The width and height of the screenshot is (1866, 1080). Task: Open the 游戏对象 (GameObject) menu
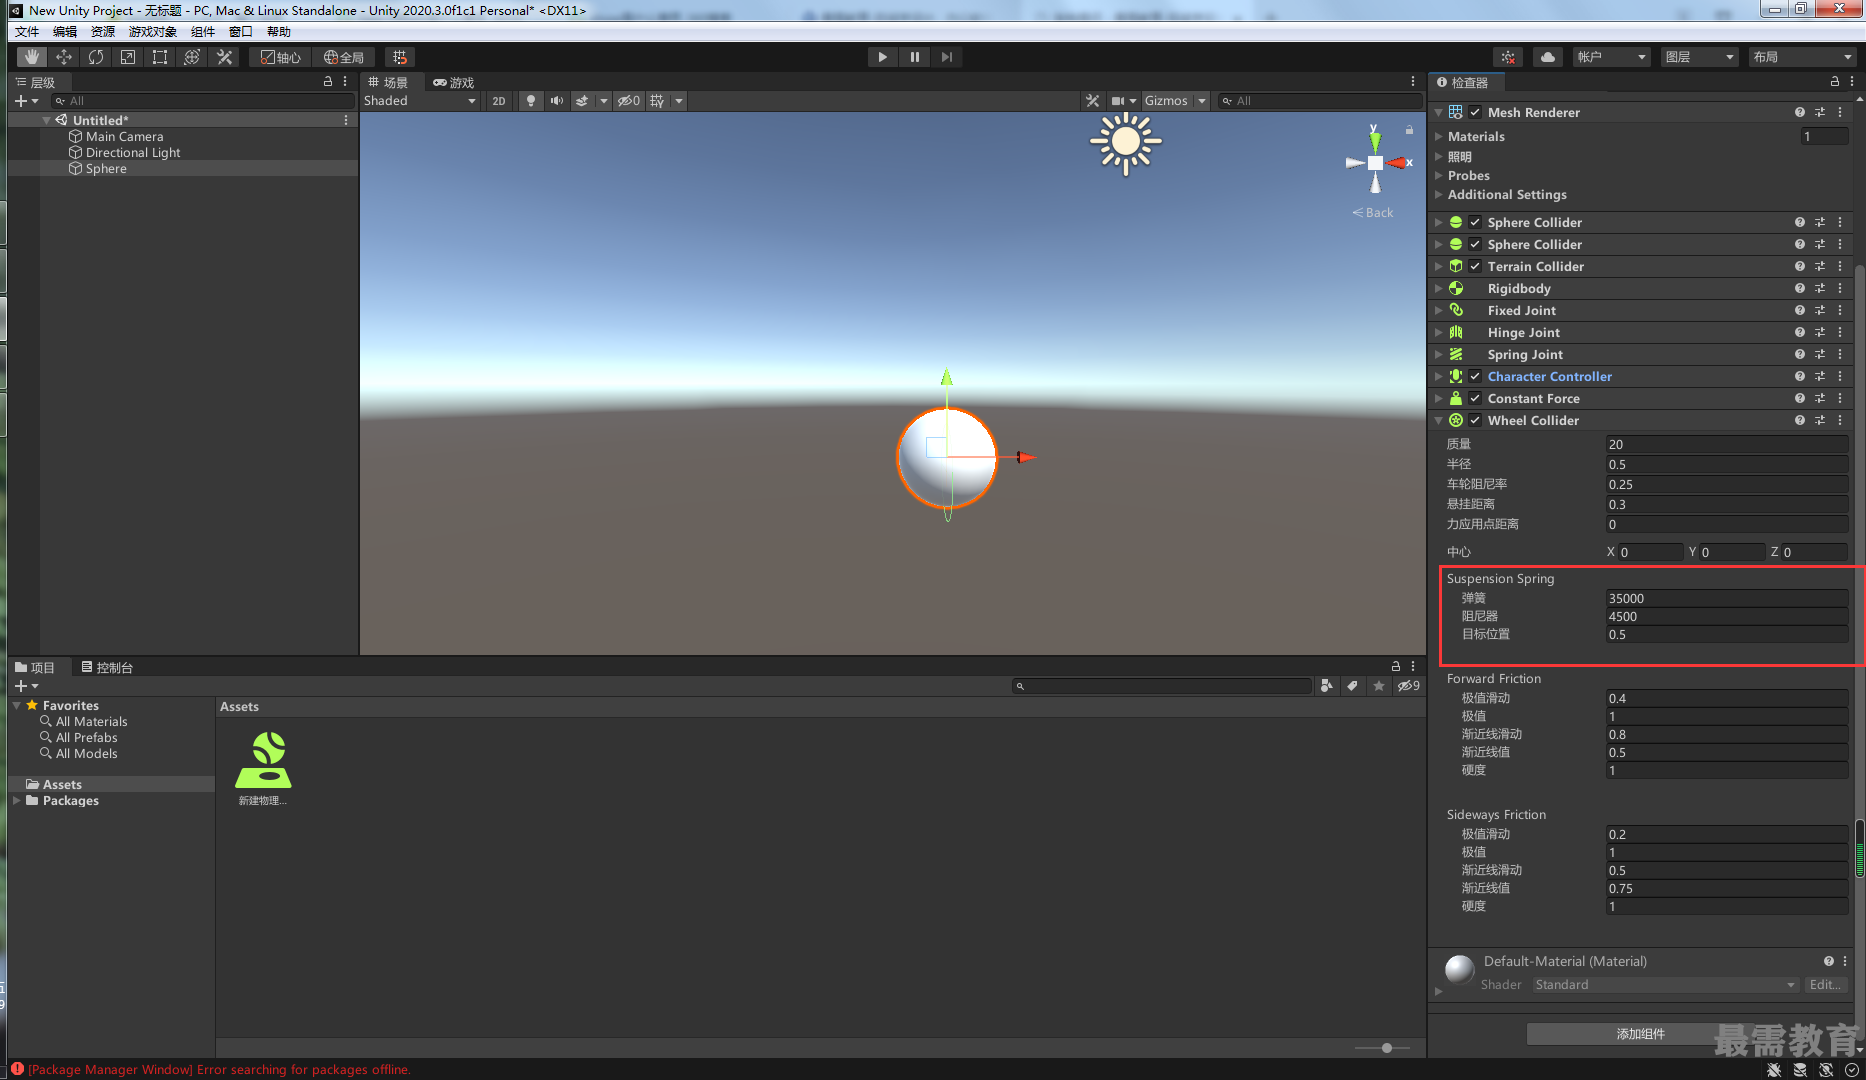tap(152, 31)
